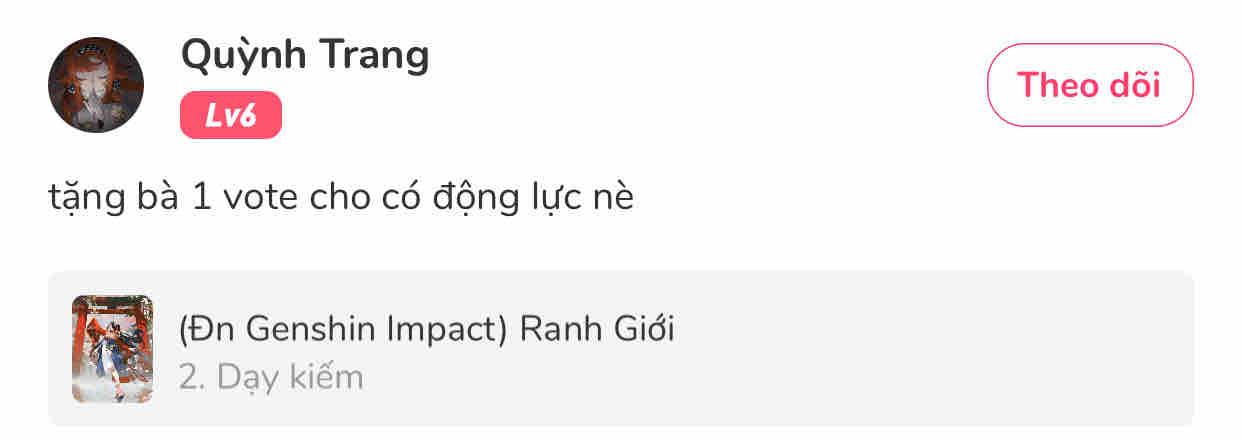Open Quỳnh Trang's profile avatar

tap(96, 85)
